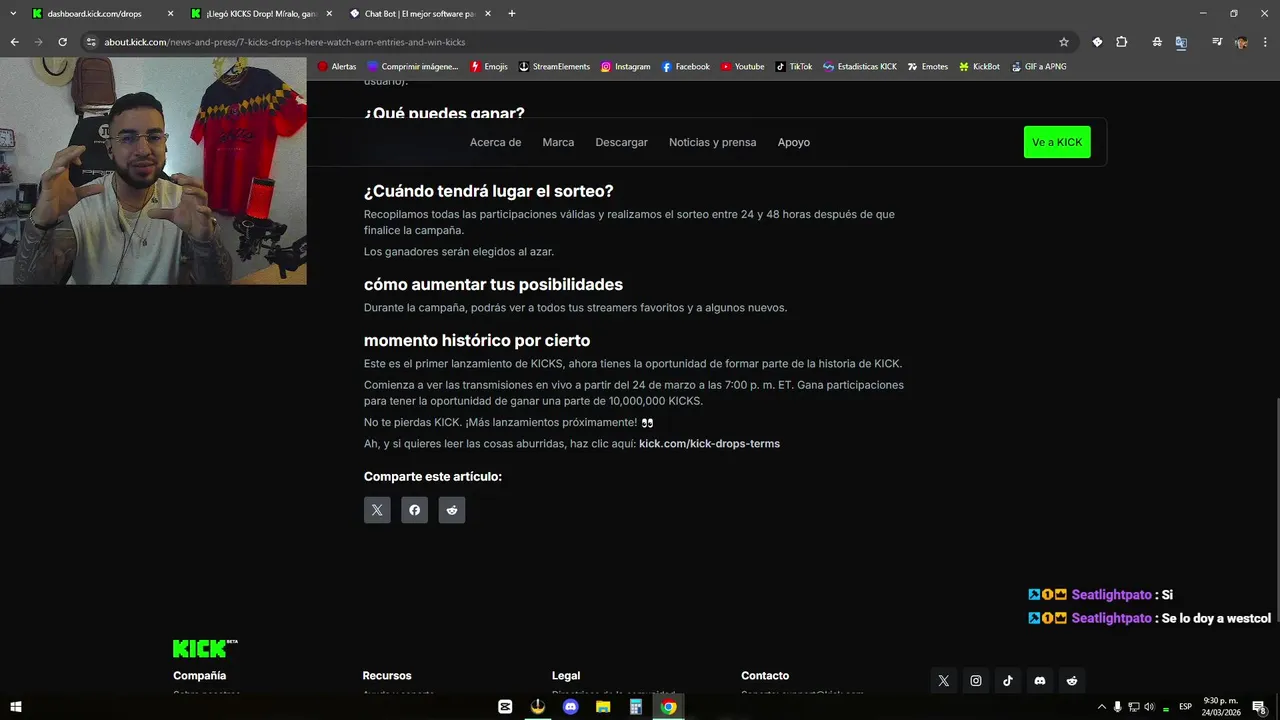Open Kick's X profile in footer
Viewport: 1280px width, 720px height.
click(943, 681)
